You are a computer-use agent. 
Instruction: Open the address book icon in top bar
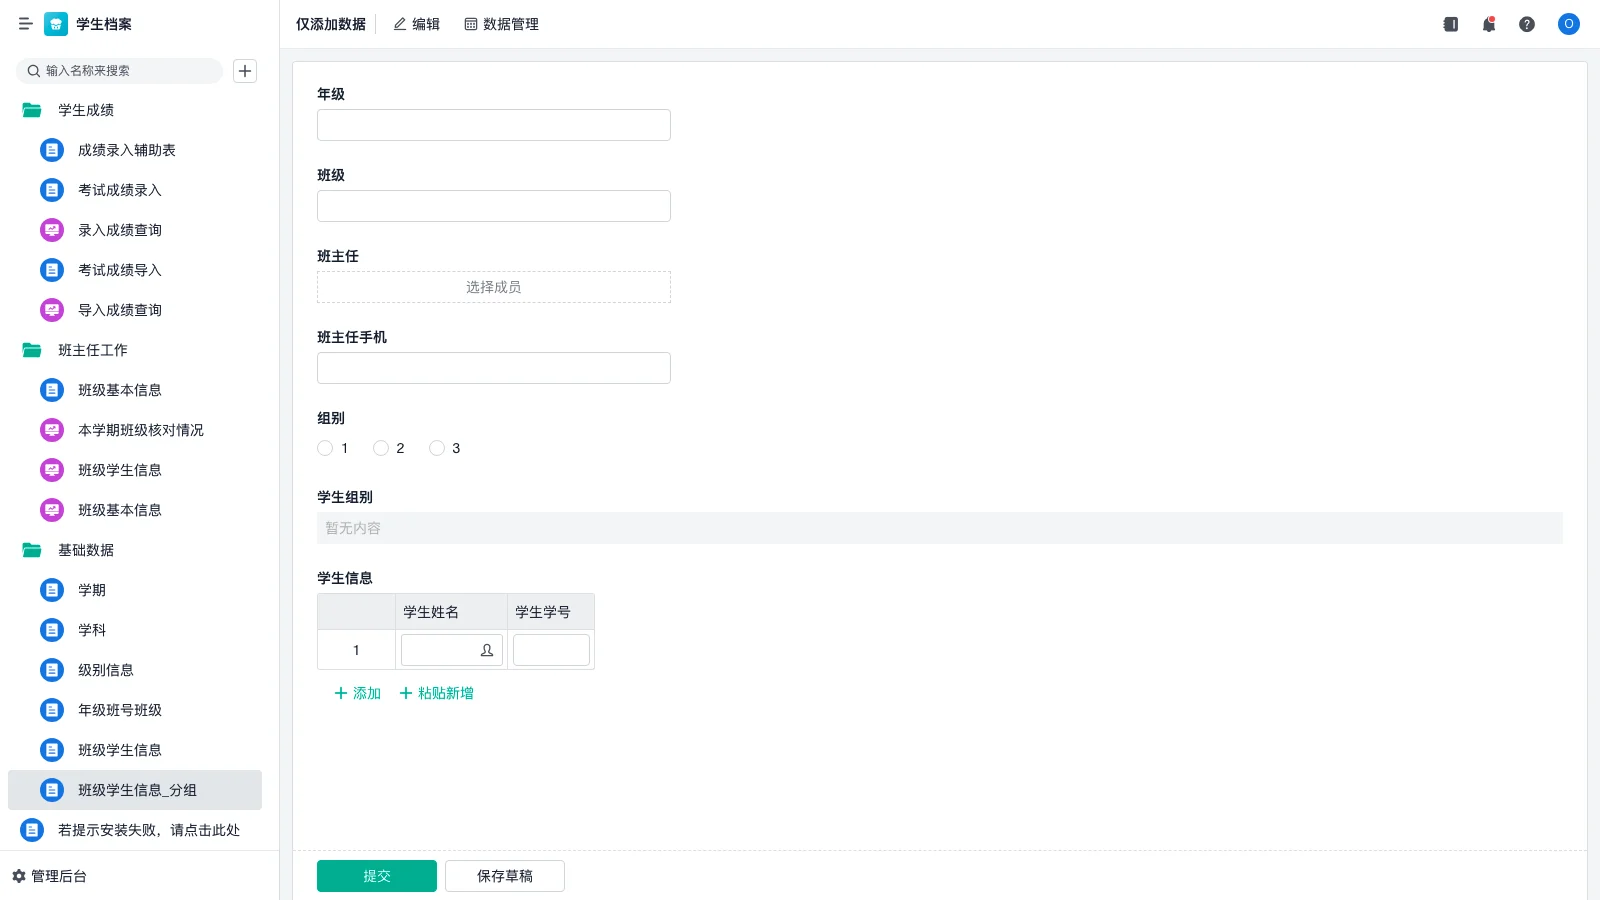[x=1450, y=24]
